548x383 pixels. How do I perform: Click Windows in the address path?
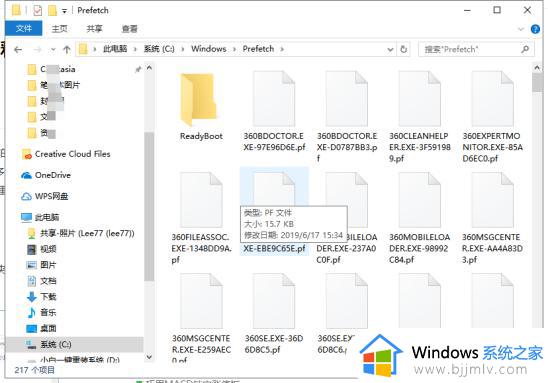coord(209,49)
